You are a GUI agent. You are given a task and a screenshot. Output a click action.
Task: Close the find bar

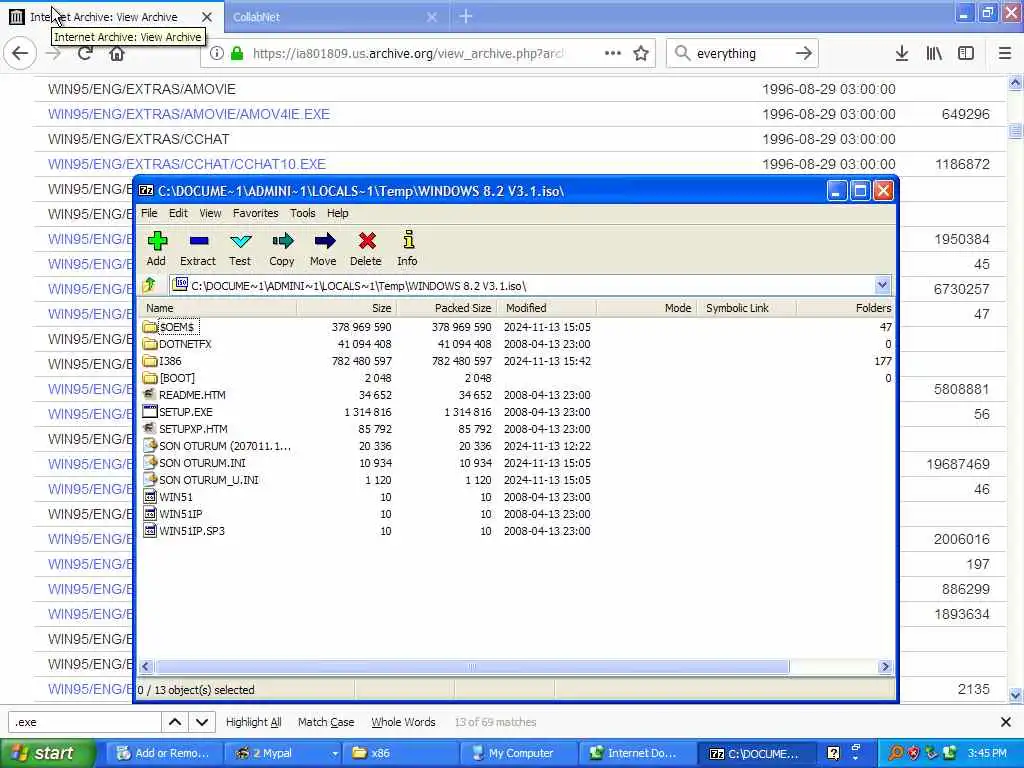(x=1006, y=722)
